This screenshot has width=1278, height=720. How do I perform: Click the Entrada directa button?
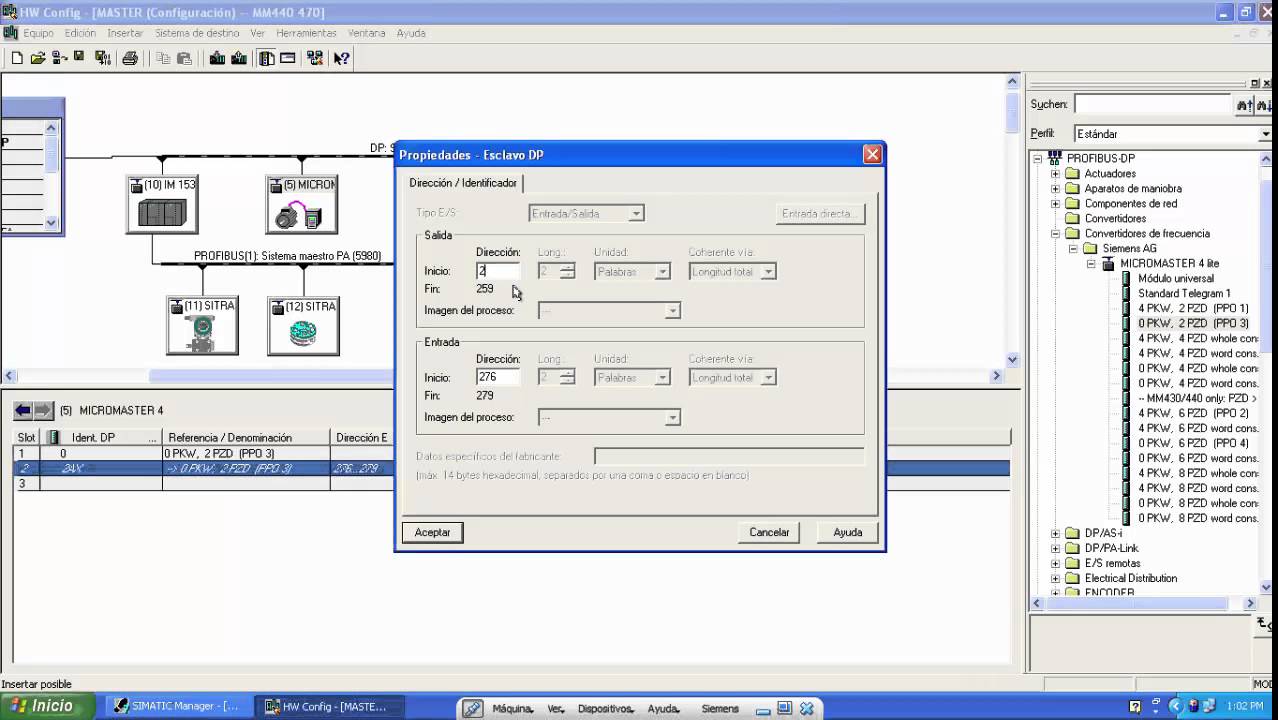click(x=820, y=214)
